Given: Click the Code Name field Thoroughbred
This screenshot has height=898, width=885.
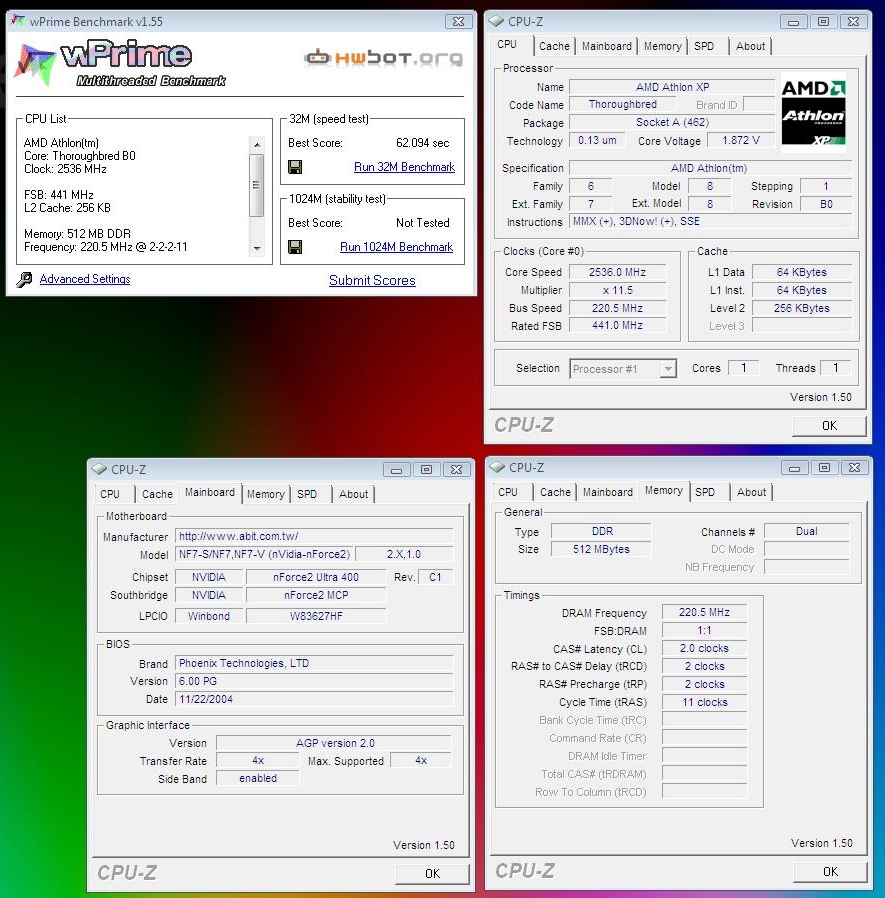Looking at the screenshot, I should pyautogui.click(x=623, y=104).
